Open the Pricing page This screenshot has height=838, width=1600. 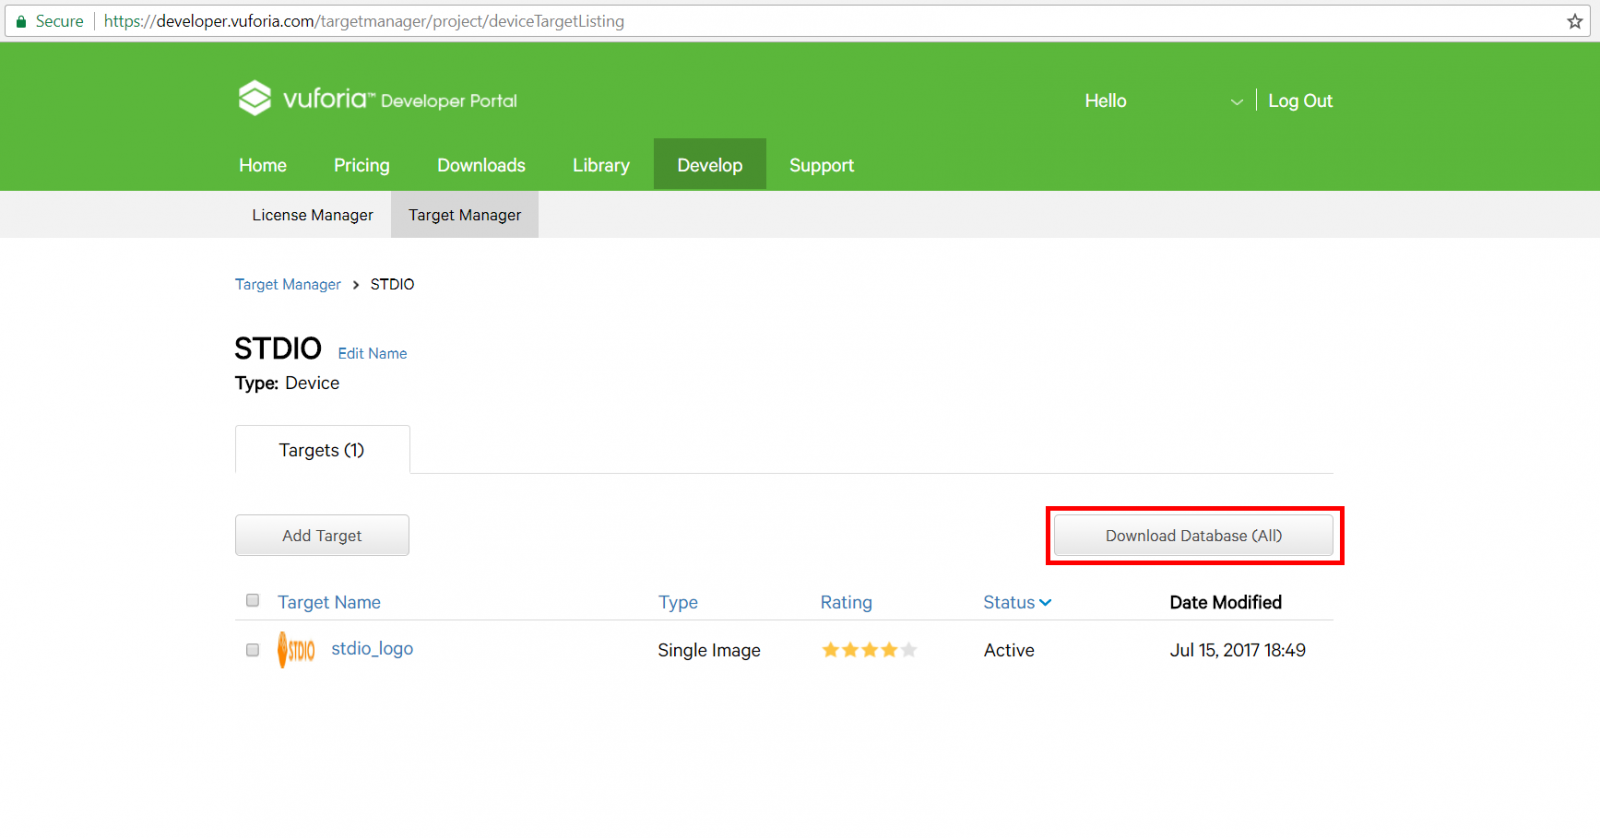[362, 165]
